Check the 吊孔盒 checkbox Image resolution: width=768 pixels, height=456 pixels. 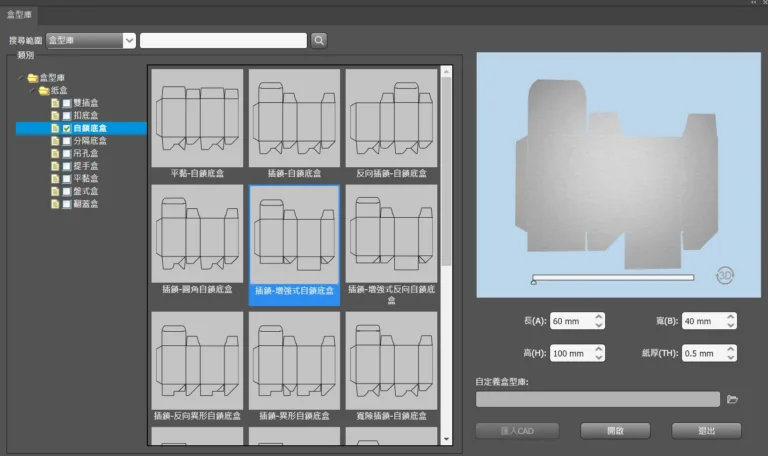click(x=66, y=153)
